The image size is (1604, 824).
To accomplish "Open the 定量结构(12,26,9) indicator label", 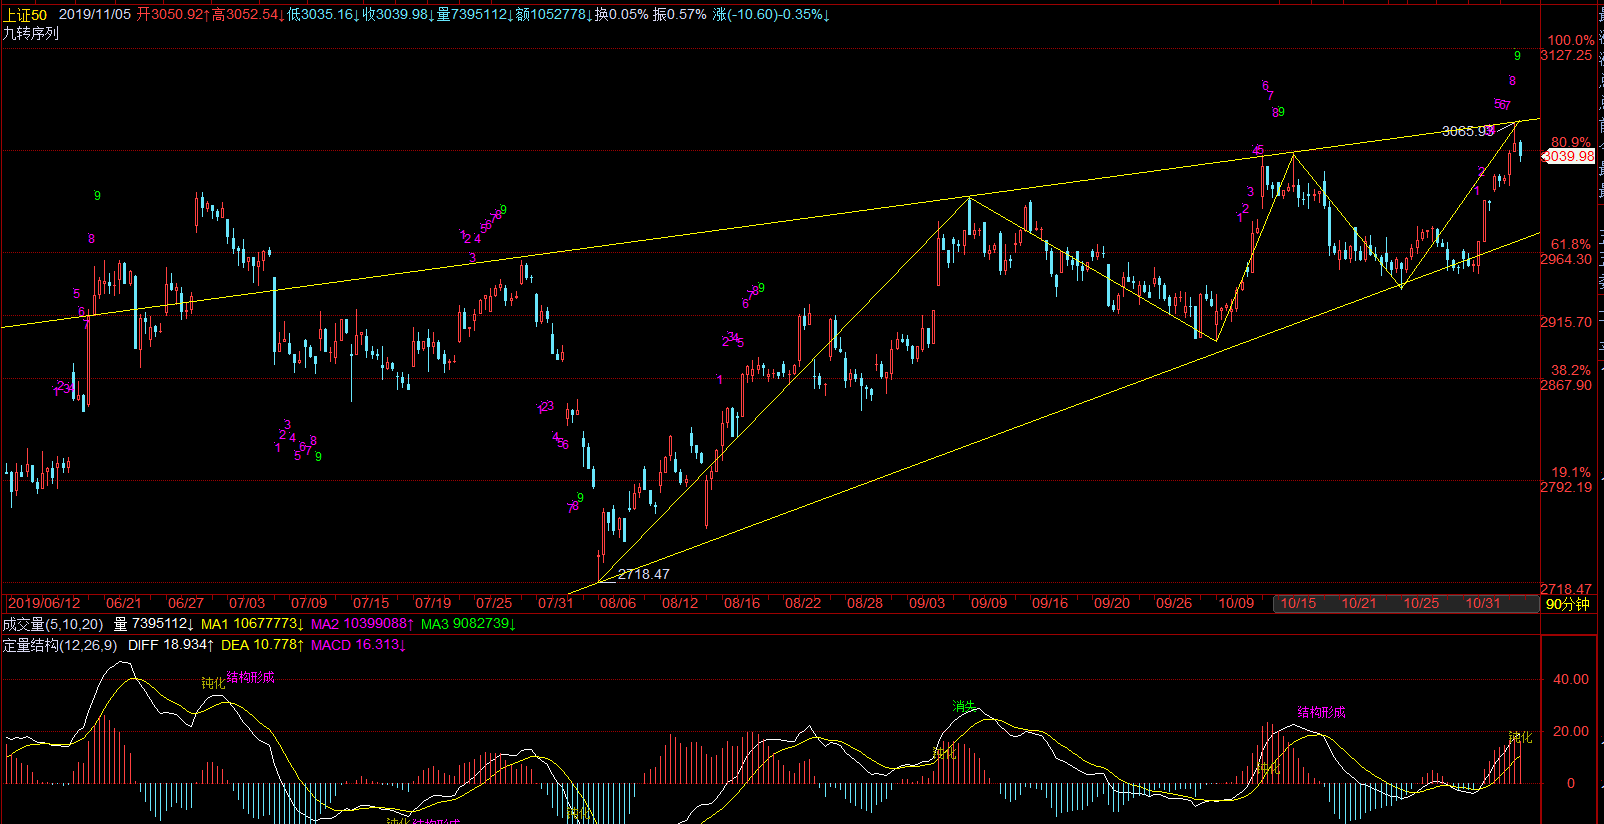I will click(x=60, y=645).
